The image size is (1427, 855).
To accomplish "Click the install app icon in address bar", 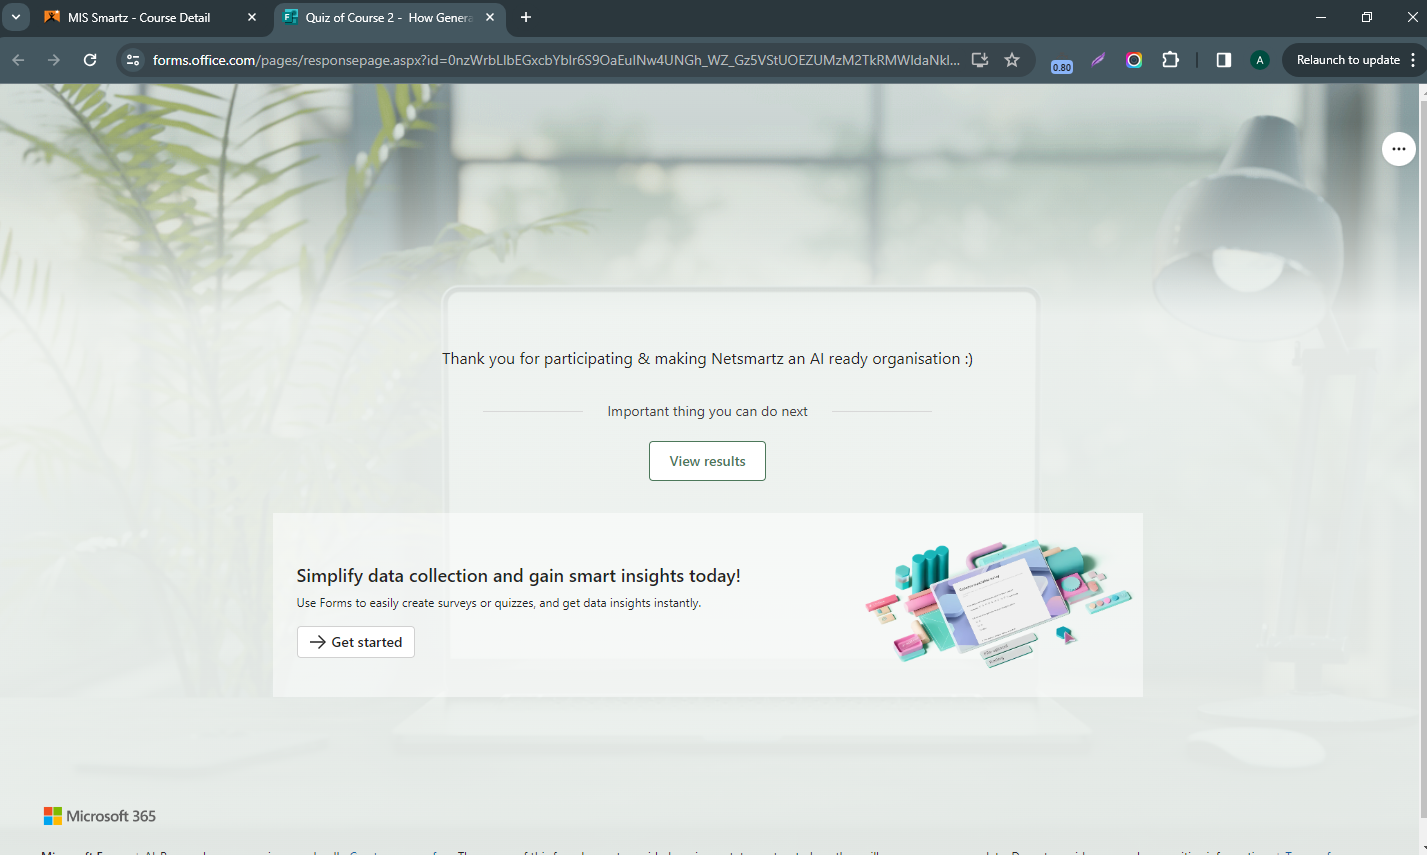I will 980,60.
